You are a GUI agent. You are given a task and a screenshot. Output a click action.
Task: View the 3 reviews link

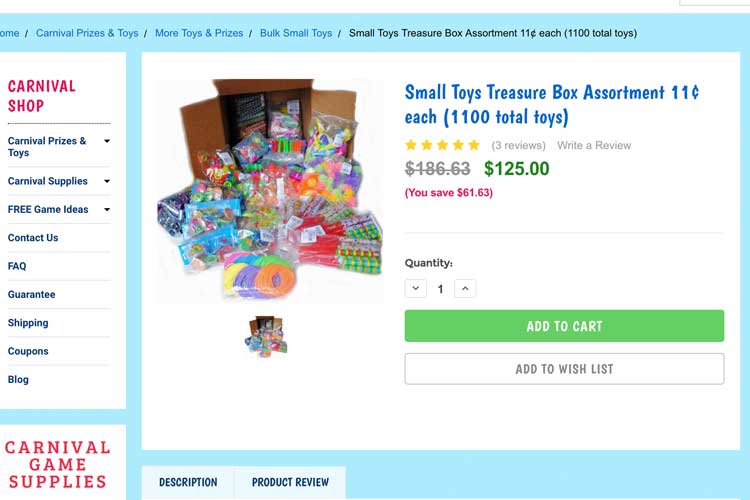(x=518, y=145)
